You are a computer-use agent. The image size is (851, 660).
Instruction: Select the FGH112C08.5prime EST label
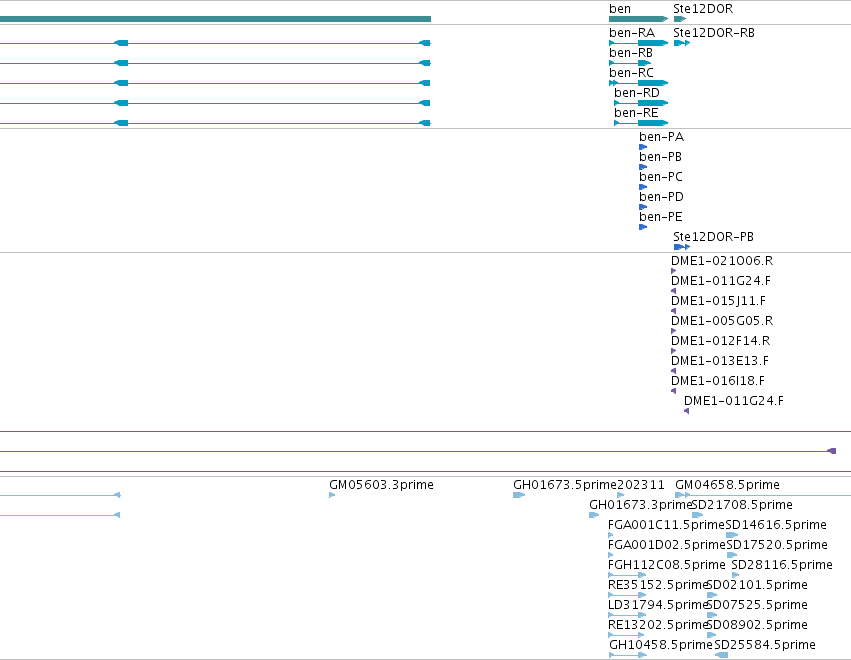[x=666, y=565]
